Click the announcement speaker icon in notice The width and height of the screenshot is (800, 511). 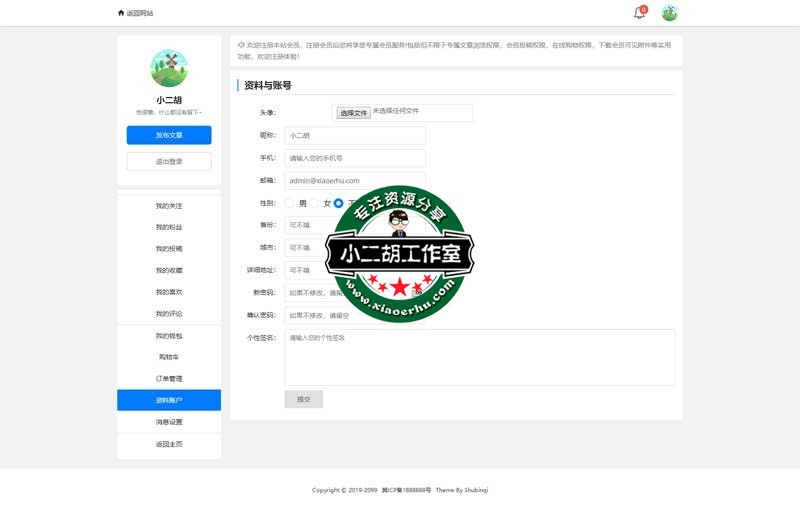(x=241, y=45)
